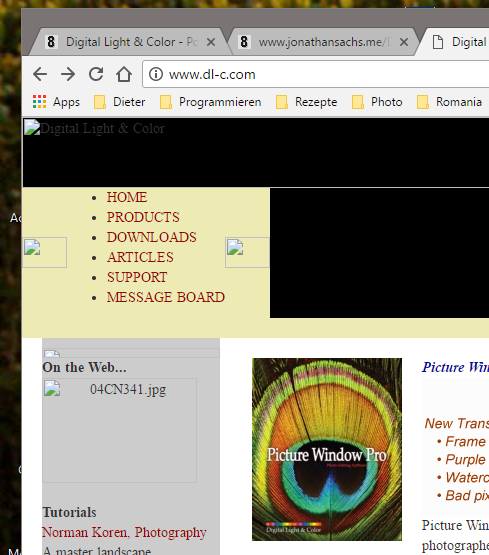489x555 pixels.
Task: Click the Tutorials sidebar heading
Action: click(69, 513)
